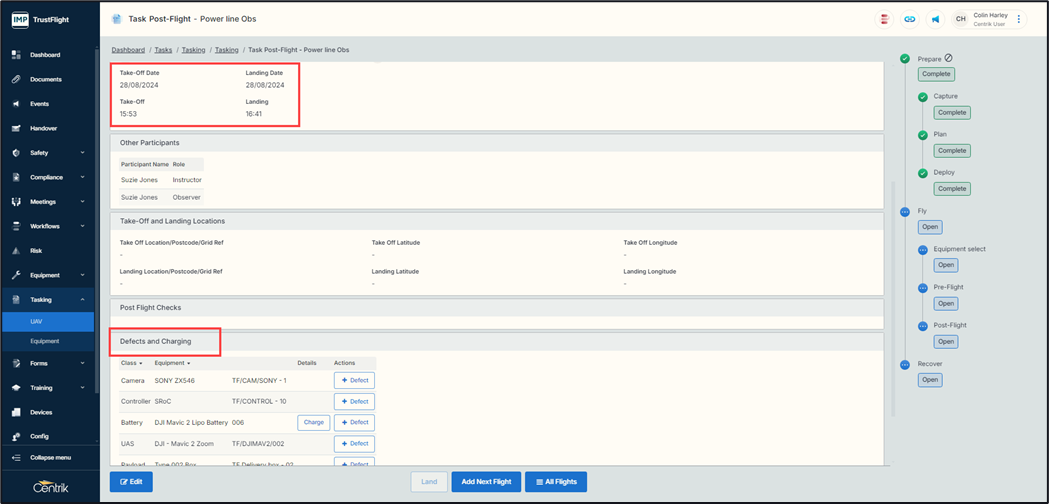Click the blue link chain icon
Viewport: 1049px width, 504px height.
[x=909, y=19]
